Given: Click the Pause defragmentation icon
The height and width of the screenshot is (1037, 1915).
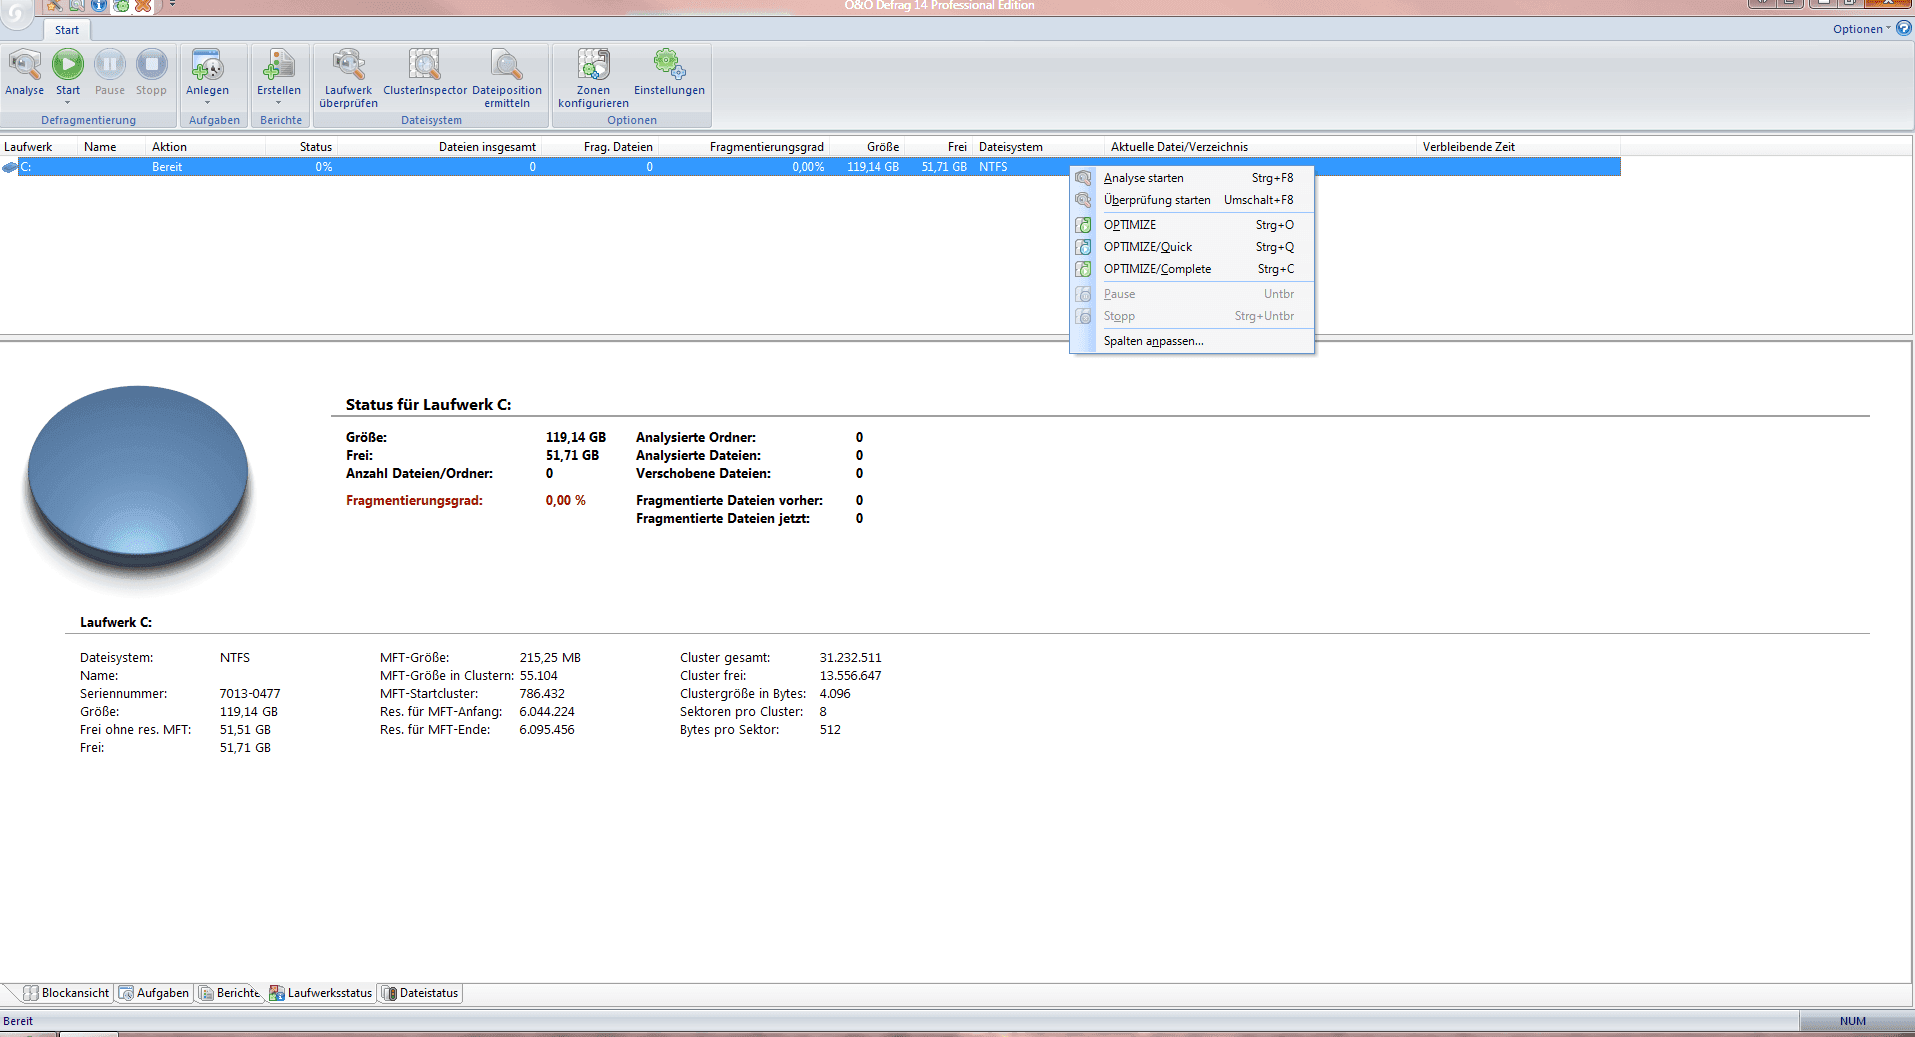Looking at the screenshot, I should click(110, 65).
